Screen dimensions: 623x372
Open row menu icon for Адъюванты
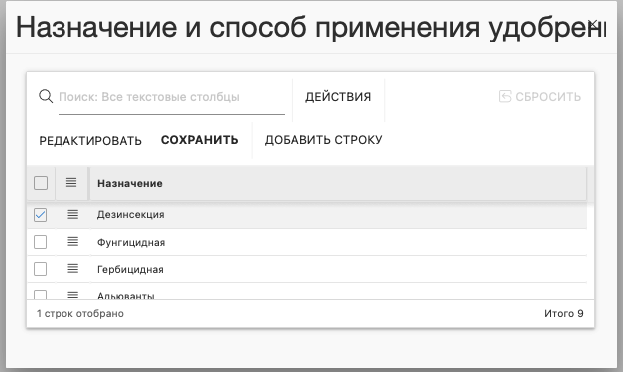72,295
